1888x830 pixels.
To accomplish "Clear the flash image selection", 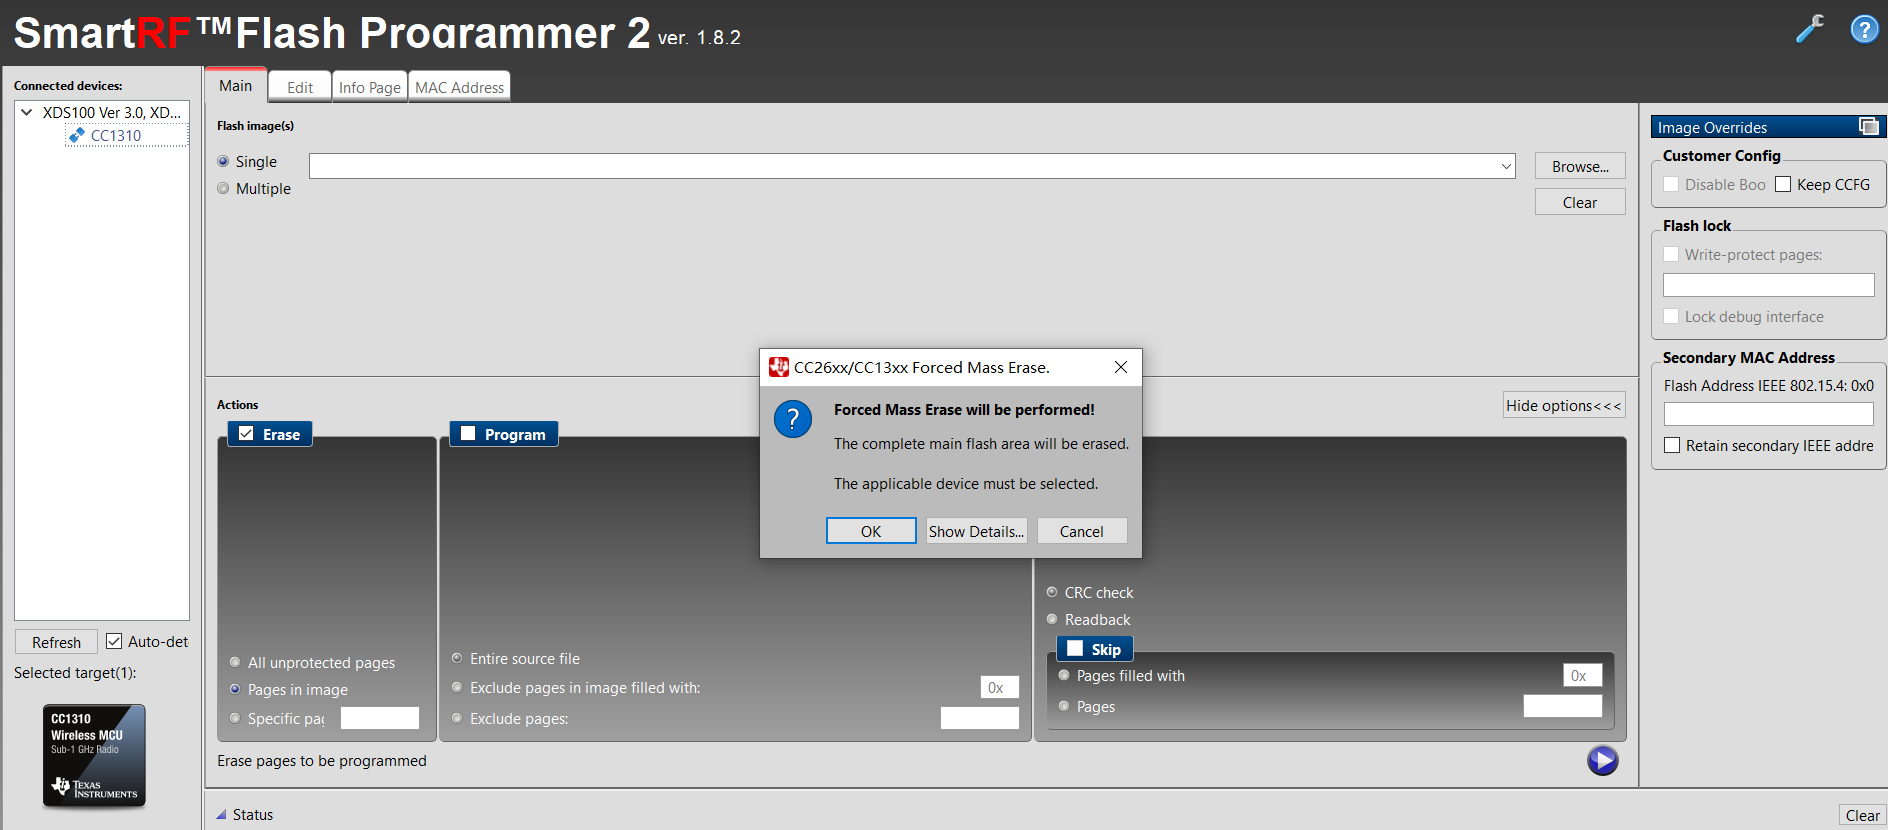I will [x=1580, y=202].
